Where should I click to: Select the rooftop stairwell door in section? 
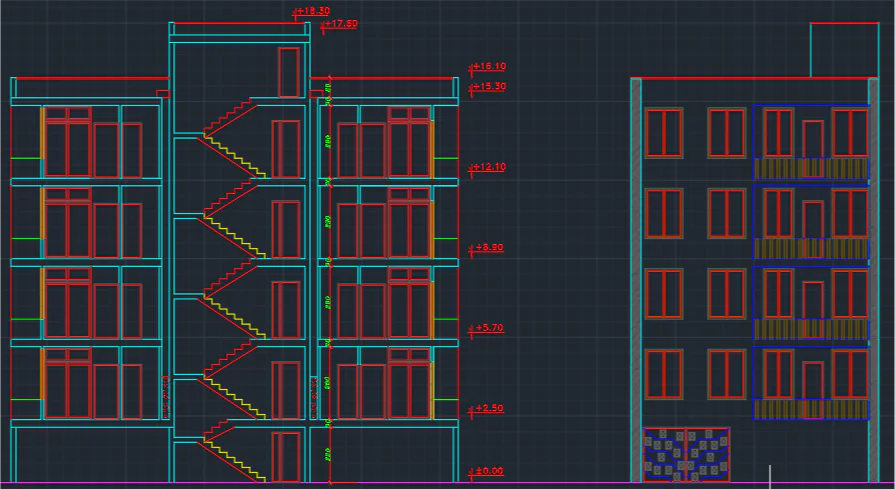coord(288,72)
